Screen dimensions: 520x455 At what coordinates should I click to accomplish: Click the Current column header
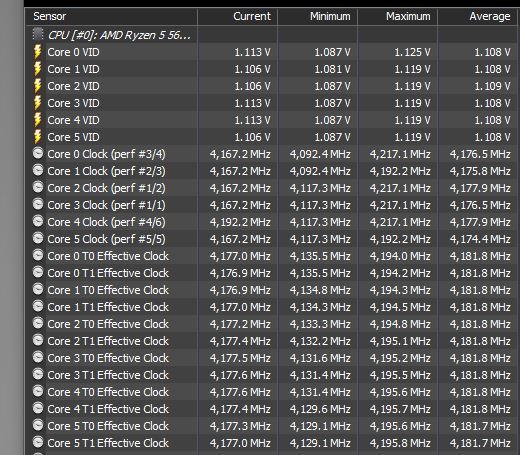pos(238,16)
